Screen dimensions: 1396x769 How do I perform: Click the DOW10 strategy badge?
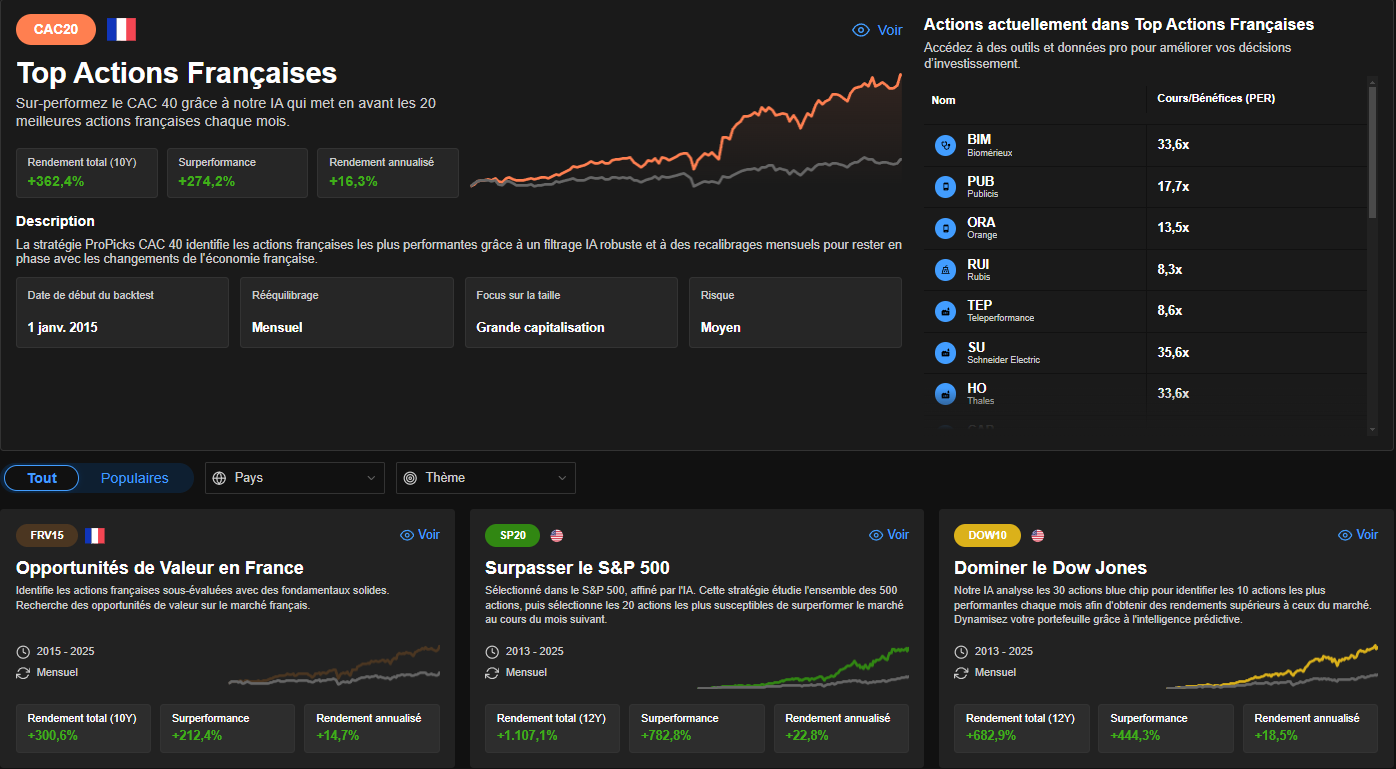tap(987, 535)
